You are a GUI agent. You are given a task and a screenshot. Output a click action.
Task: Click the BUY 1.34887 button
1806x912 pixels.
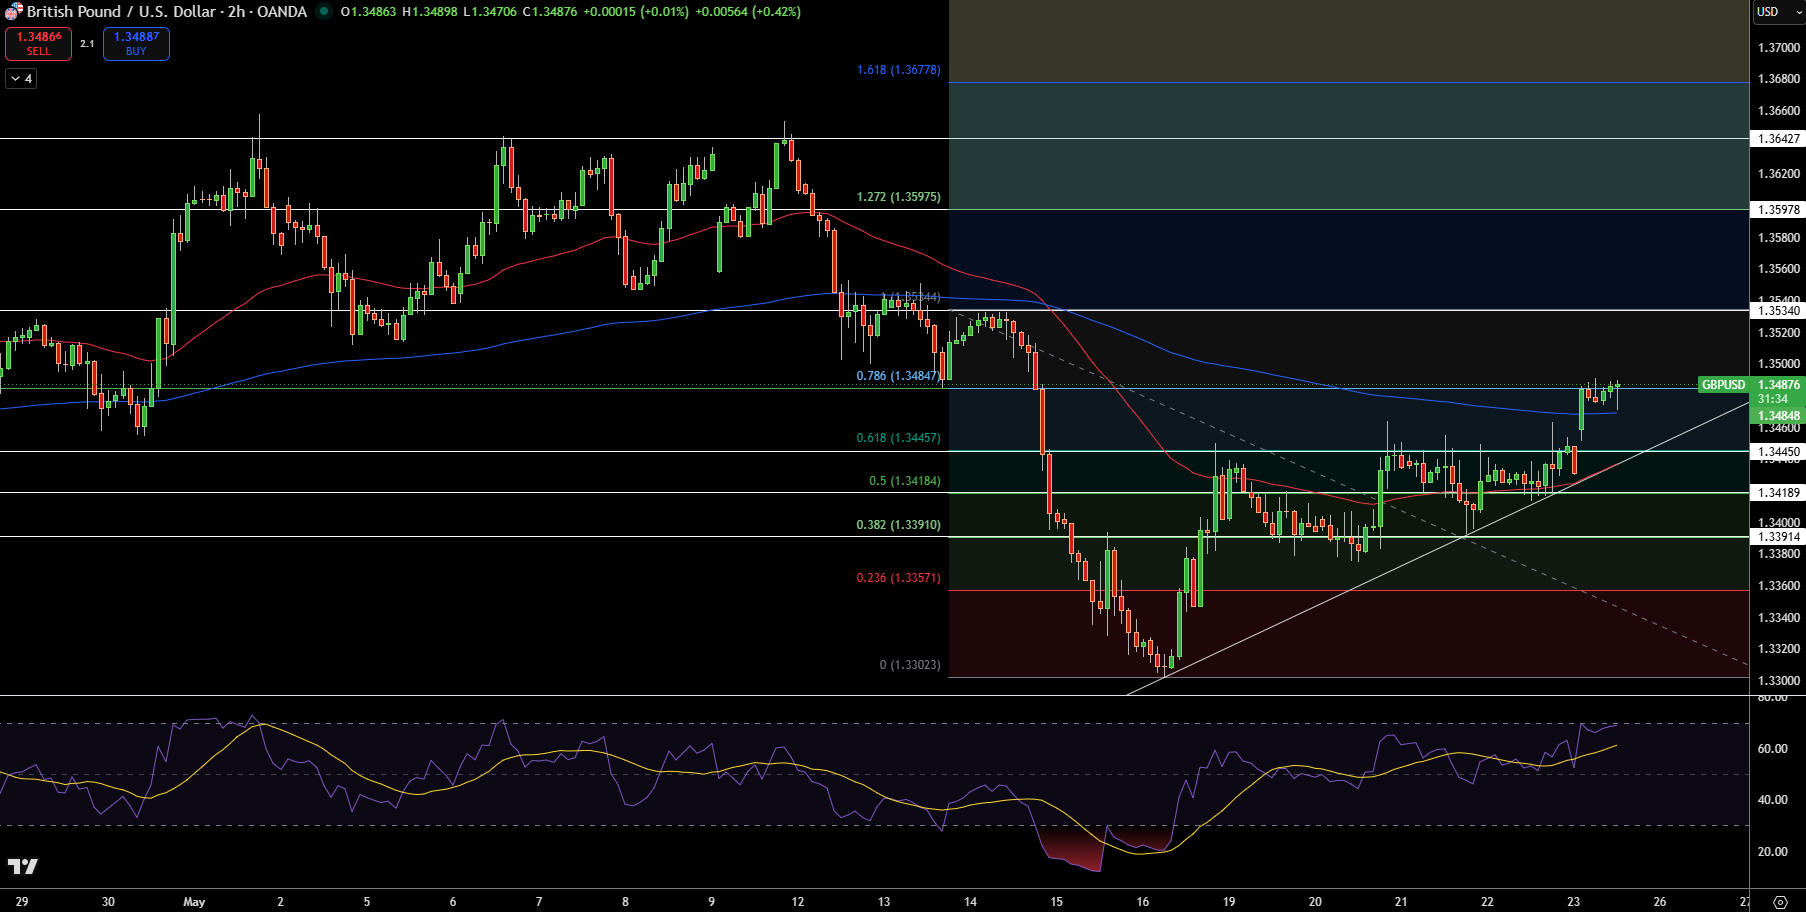(136, 44)
